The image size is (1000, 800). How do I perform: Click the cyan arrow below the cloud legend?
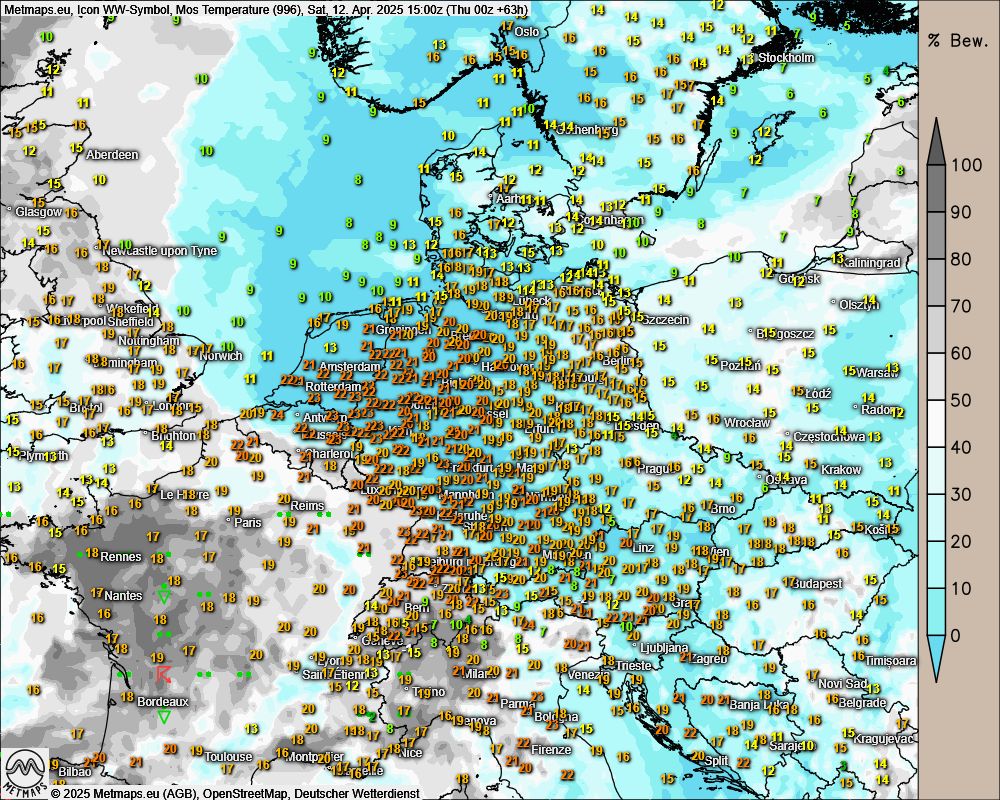pos(936,659)
